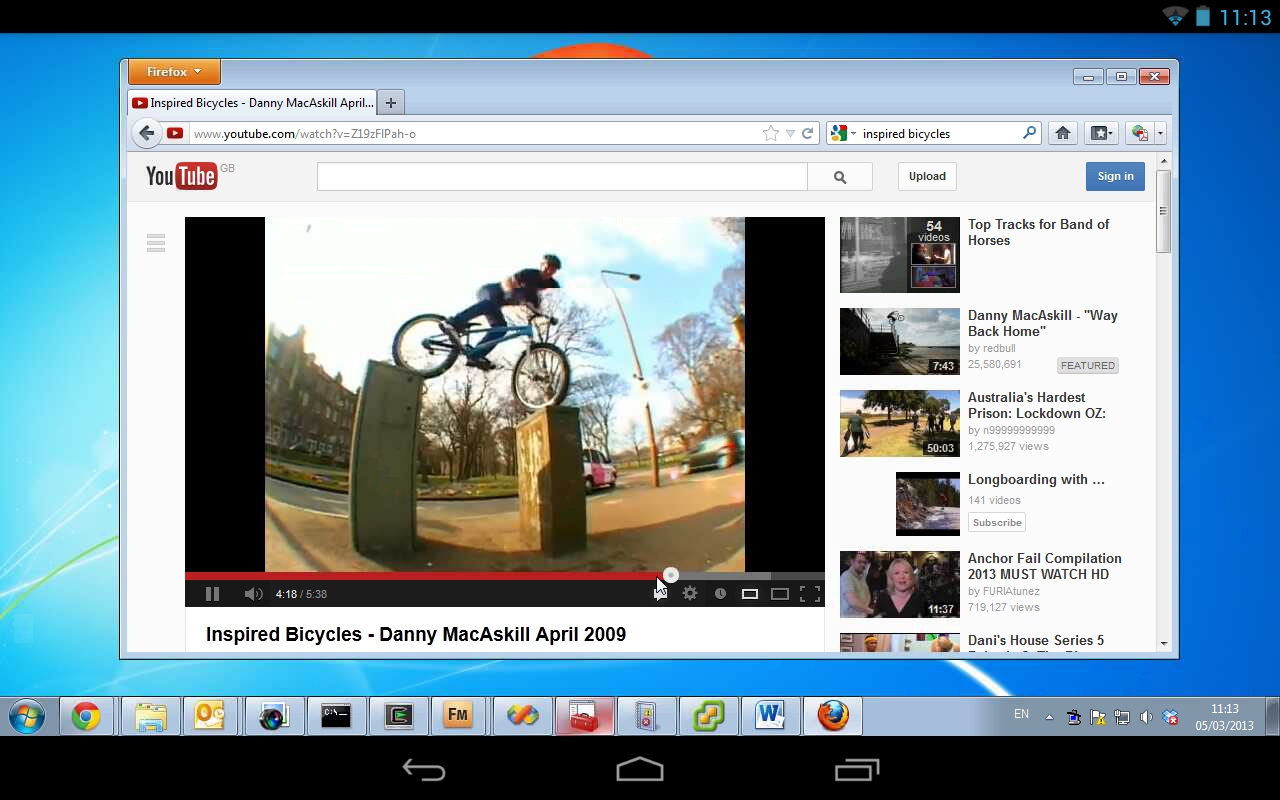Tap the Android back navigation button

423,769
